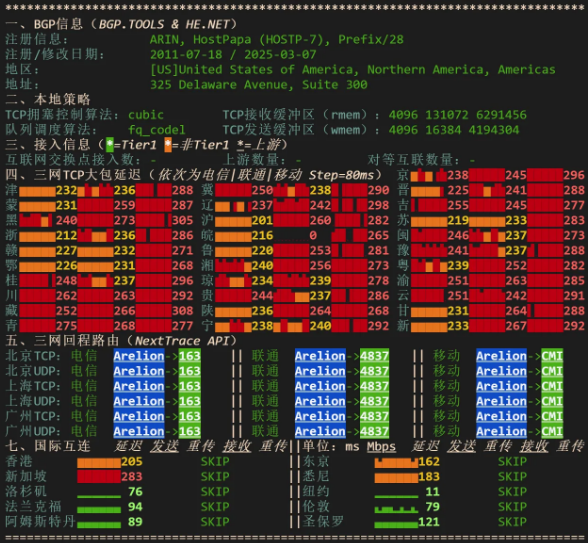Click rmem values '4096 131072 6291456'
The width and height of the screenshot is (588, 543).
(458, 115)
